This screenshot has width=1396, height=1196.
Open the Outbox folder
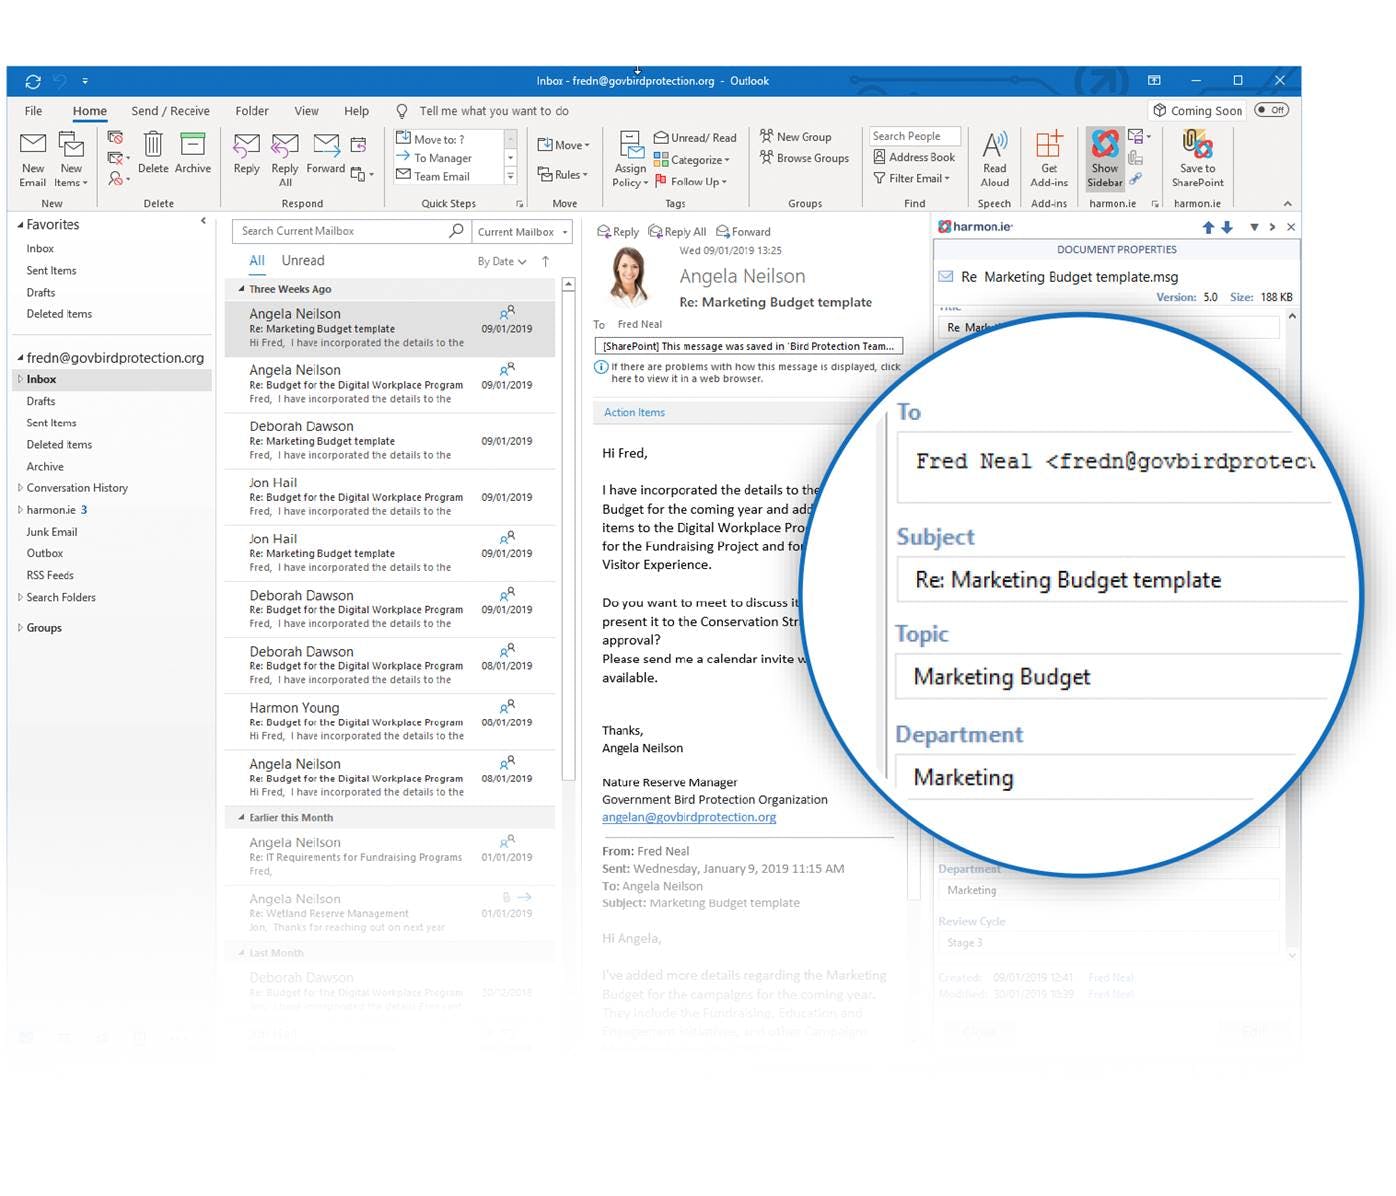(x=45, y=554)
